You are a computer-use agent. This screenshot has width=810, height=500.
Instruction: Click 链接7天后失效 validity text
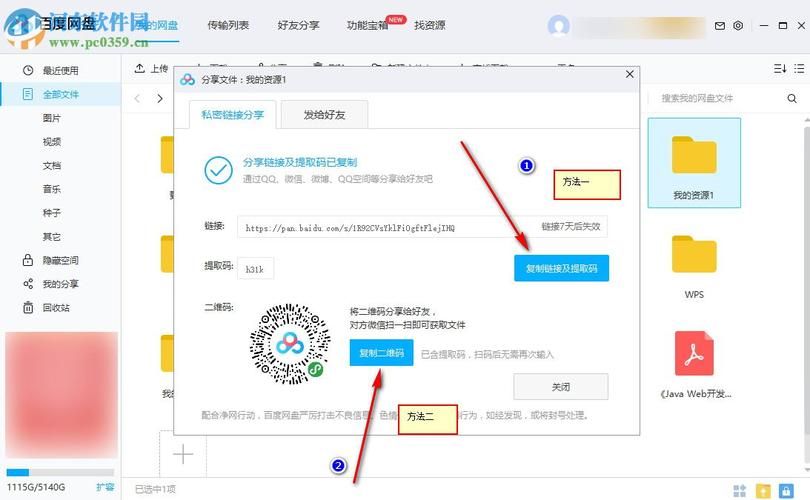[x=571, y=226]
